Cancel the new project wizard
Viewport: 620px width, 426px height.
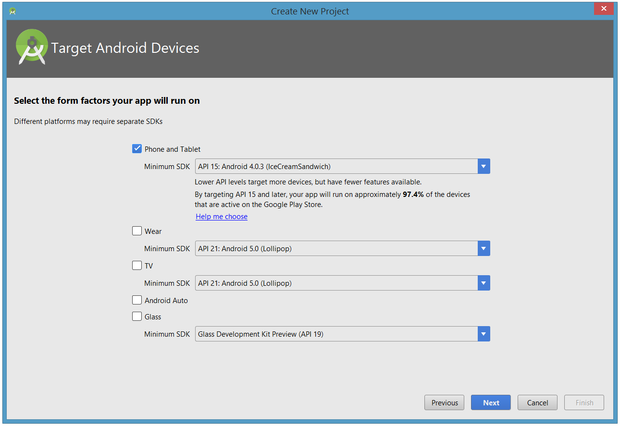537,403
